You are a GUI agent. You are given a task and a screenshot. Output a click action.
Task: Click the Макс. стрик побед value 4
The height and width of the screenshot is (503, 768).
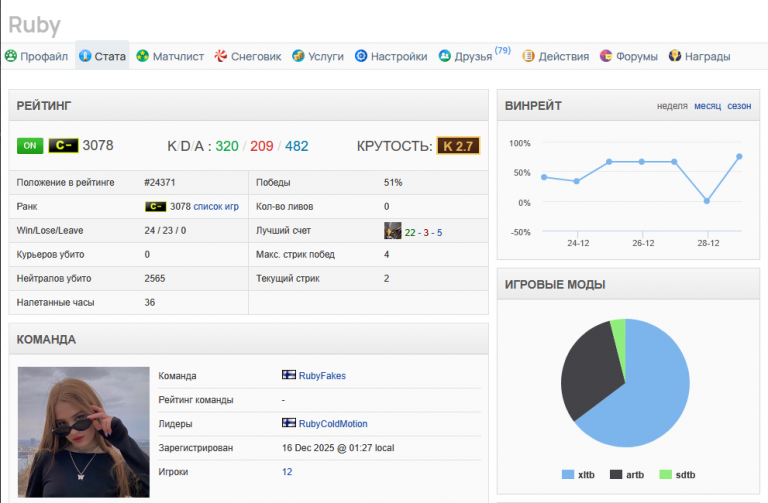(x=386, y=255)
